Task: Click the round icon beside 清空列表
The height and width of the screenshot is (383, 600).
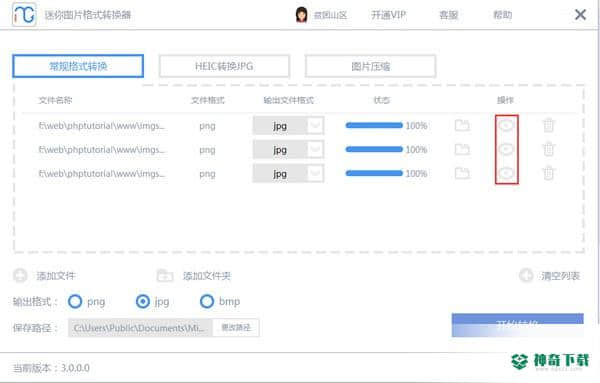Action: click(526, 275)
